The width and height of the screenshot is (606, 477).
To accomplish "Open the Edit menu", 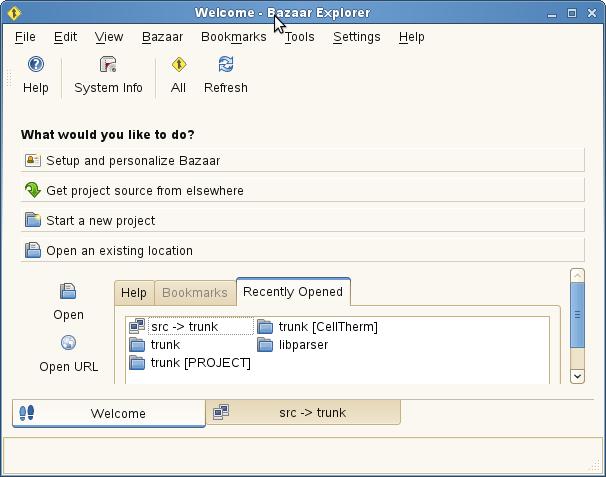I will click(65, 37).
